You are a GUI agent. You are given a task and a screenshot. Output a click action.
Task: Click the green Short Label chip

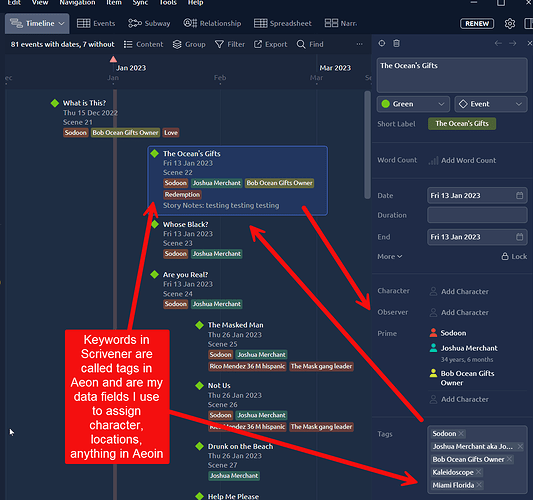(462, 124)
